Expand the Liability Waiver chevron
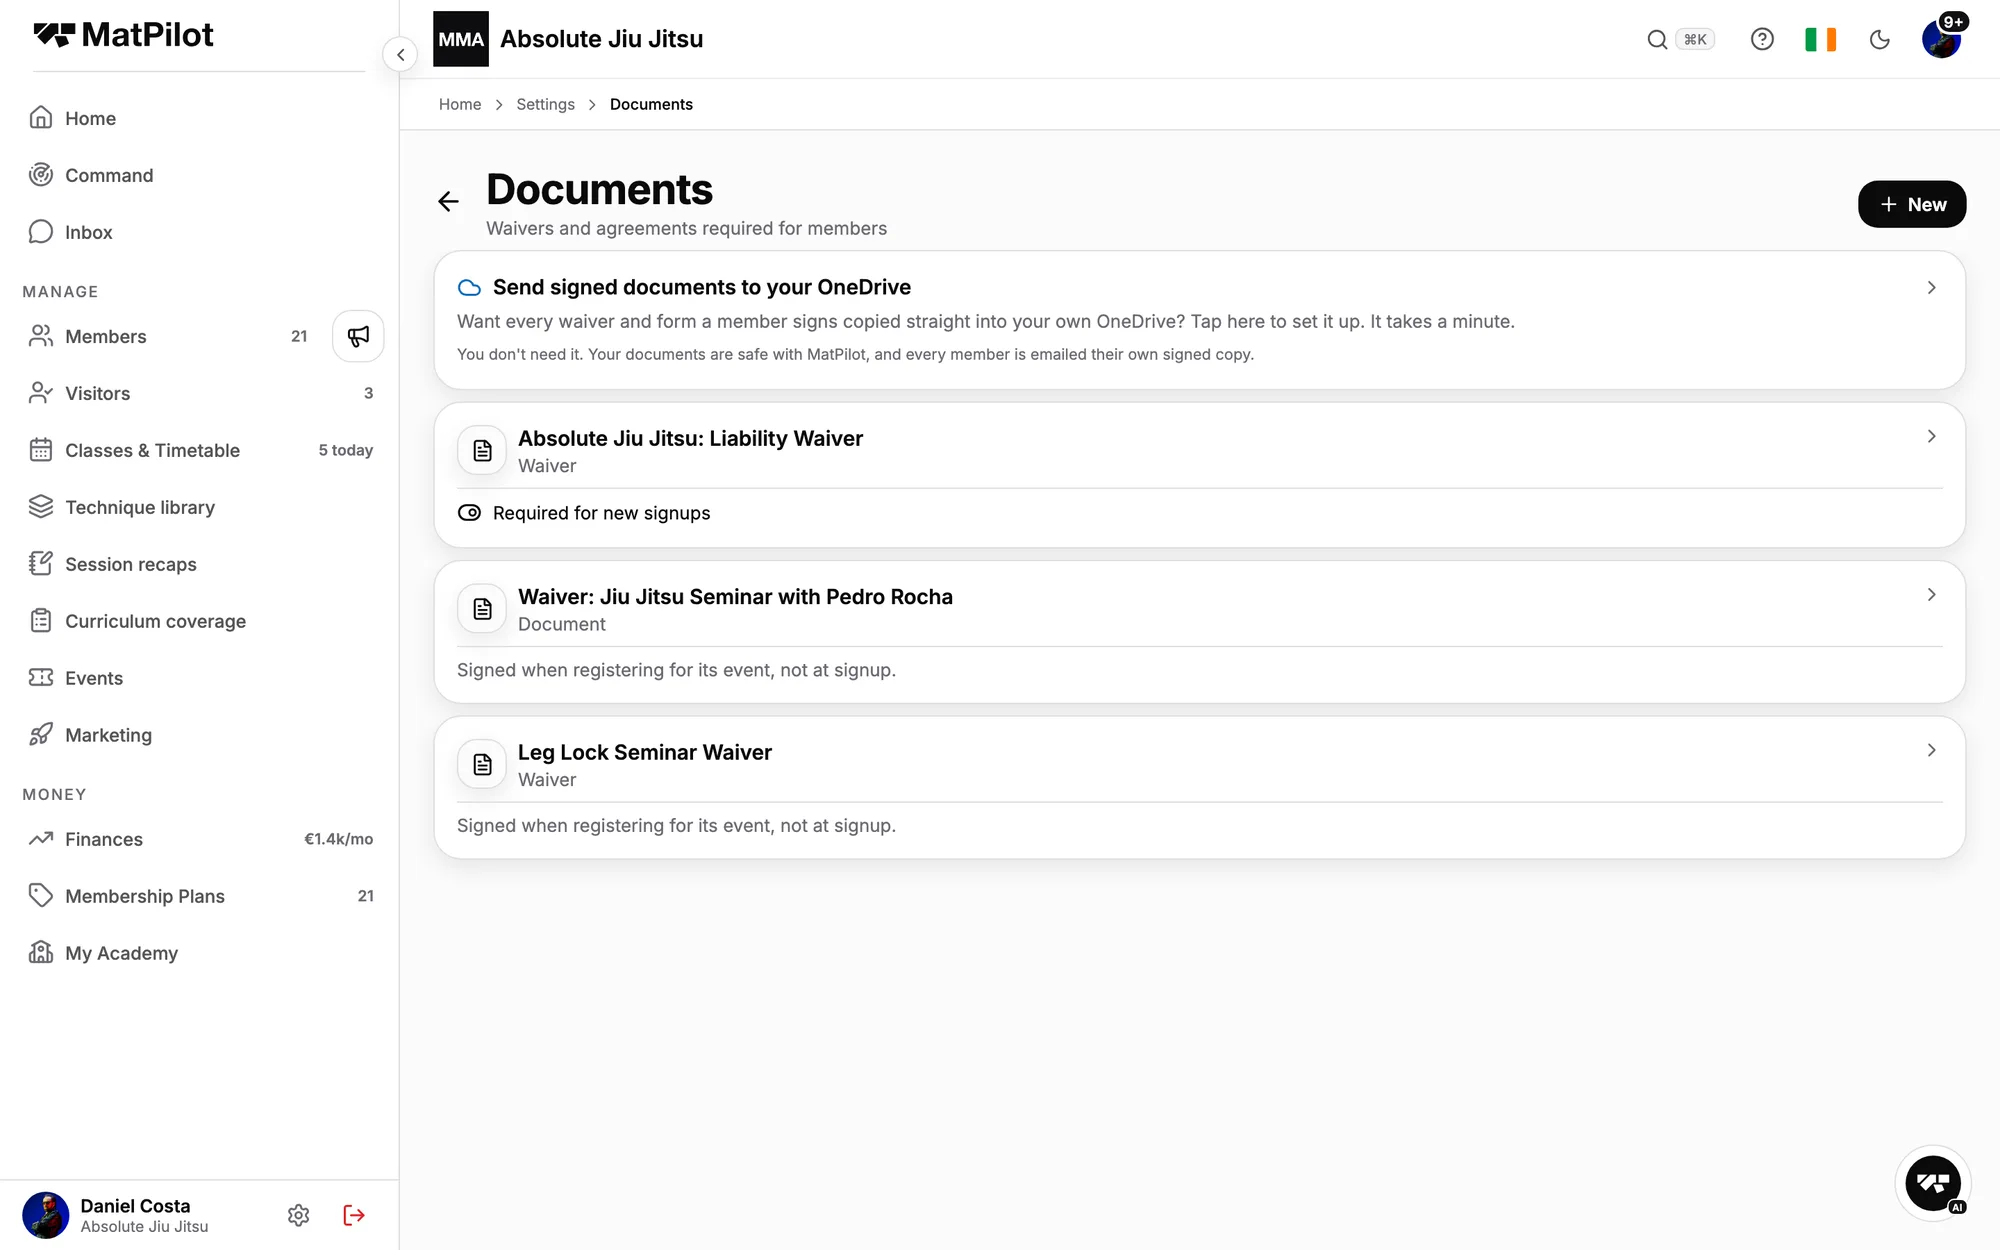The width and height of the screenshot is (2000, 1250). click(1931, 437)
